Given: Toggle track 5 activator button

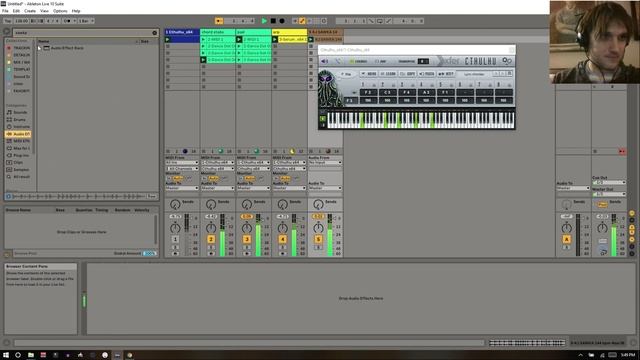Looking at the screenshot, I should coord(318,239).
